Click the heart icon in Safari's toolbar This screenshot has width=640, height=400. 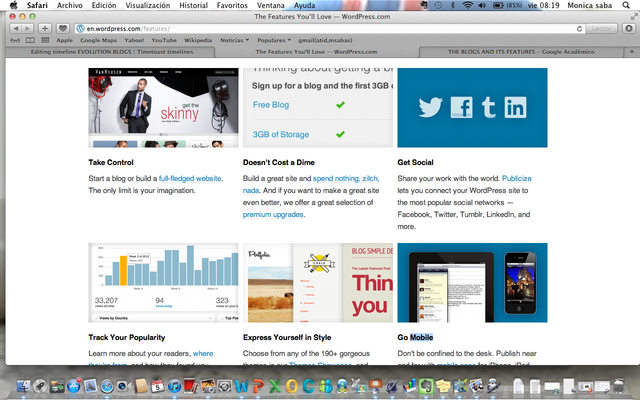coord(62,29)
